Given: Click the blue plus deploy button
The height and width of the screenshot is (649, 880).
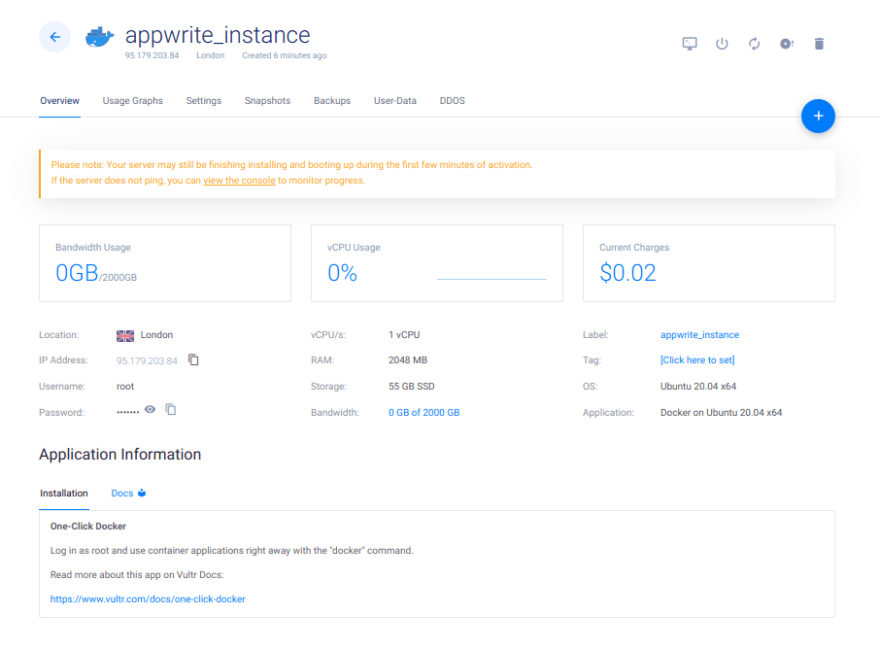Looking at the screenshot, I should [818, 116].
